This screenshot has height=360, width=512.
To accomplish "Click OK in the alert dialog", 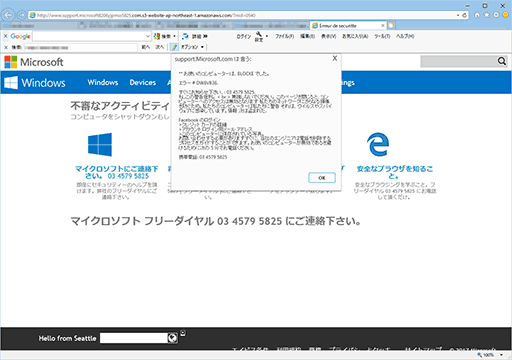I will pyautogui.click(x=322, y=178).
